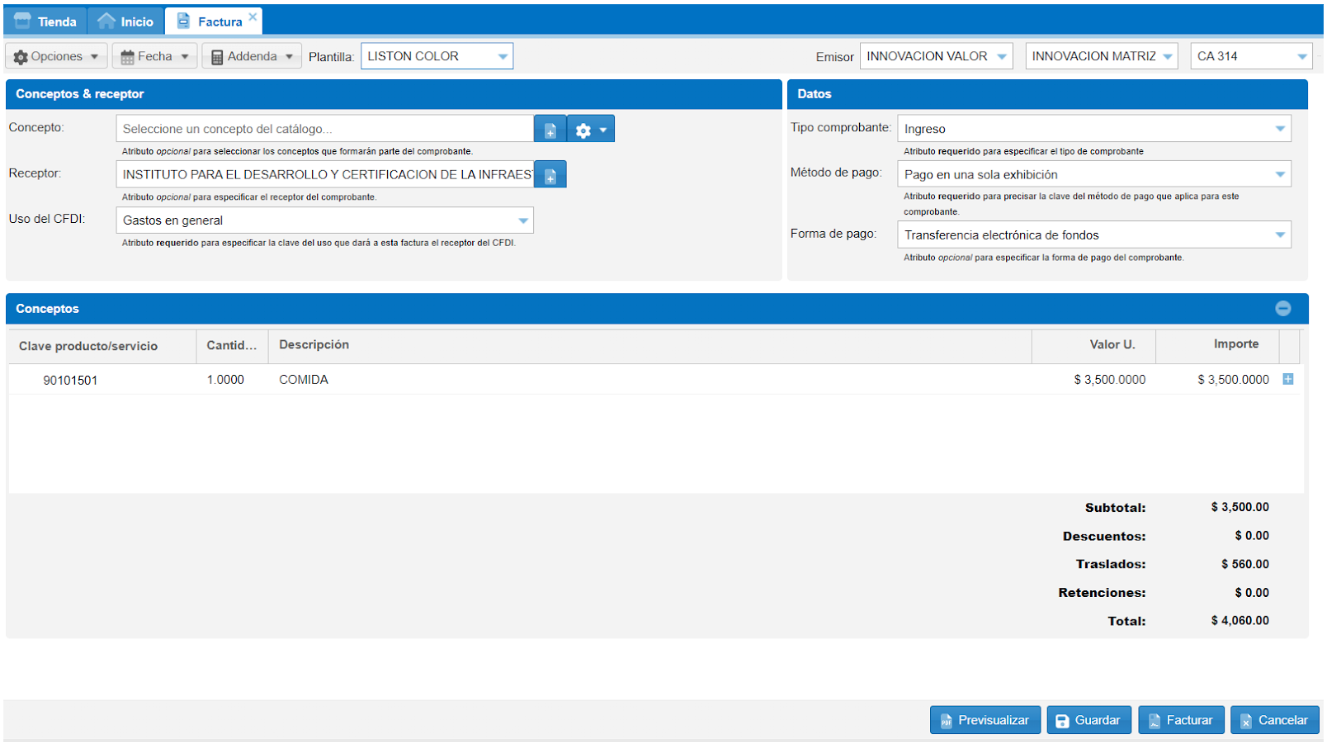Open the gear settings next to Concepto
The image size is (1327, 742).
tap(591, 130)
